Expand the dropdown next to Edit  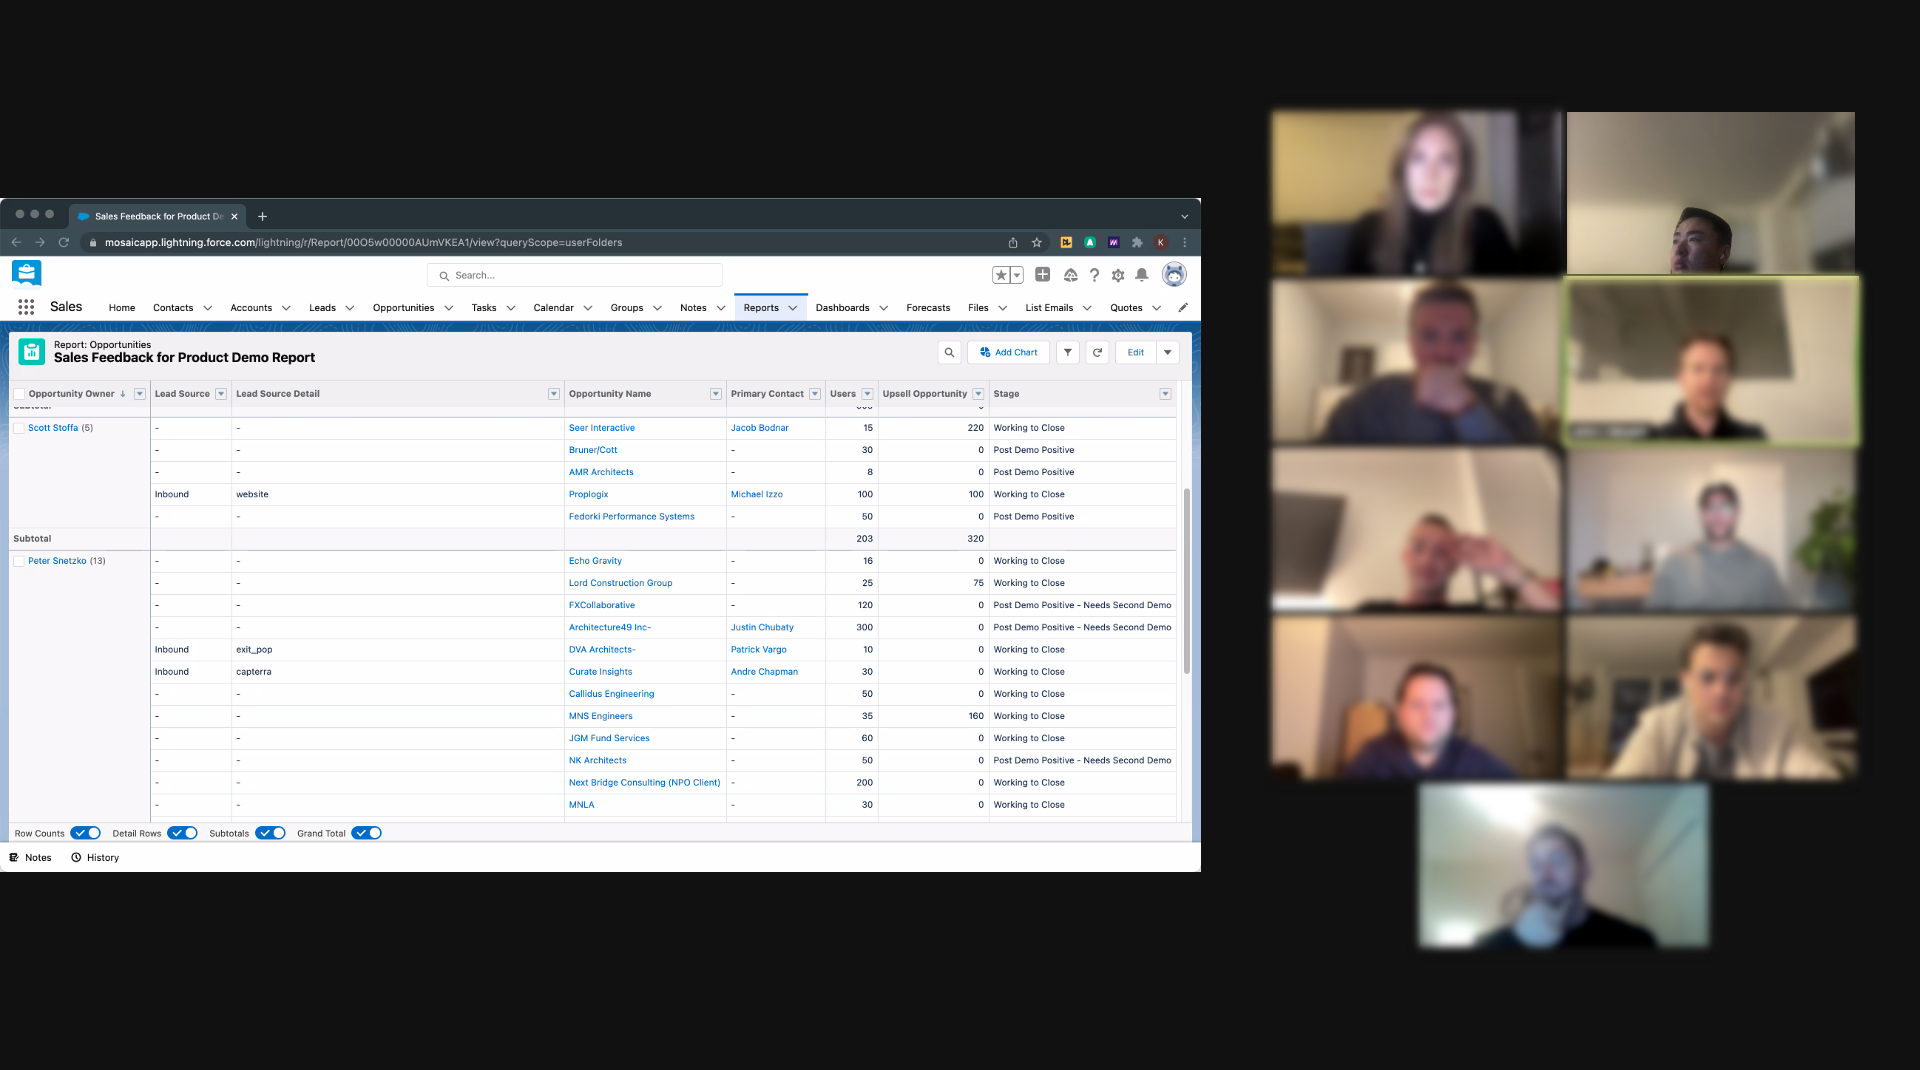click(1168, 352)
